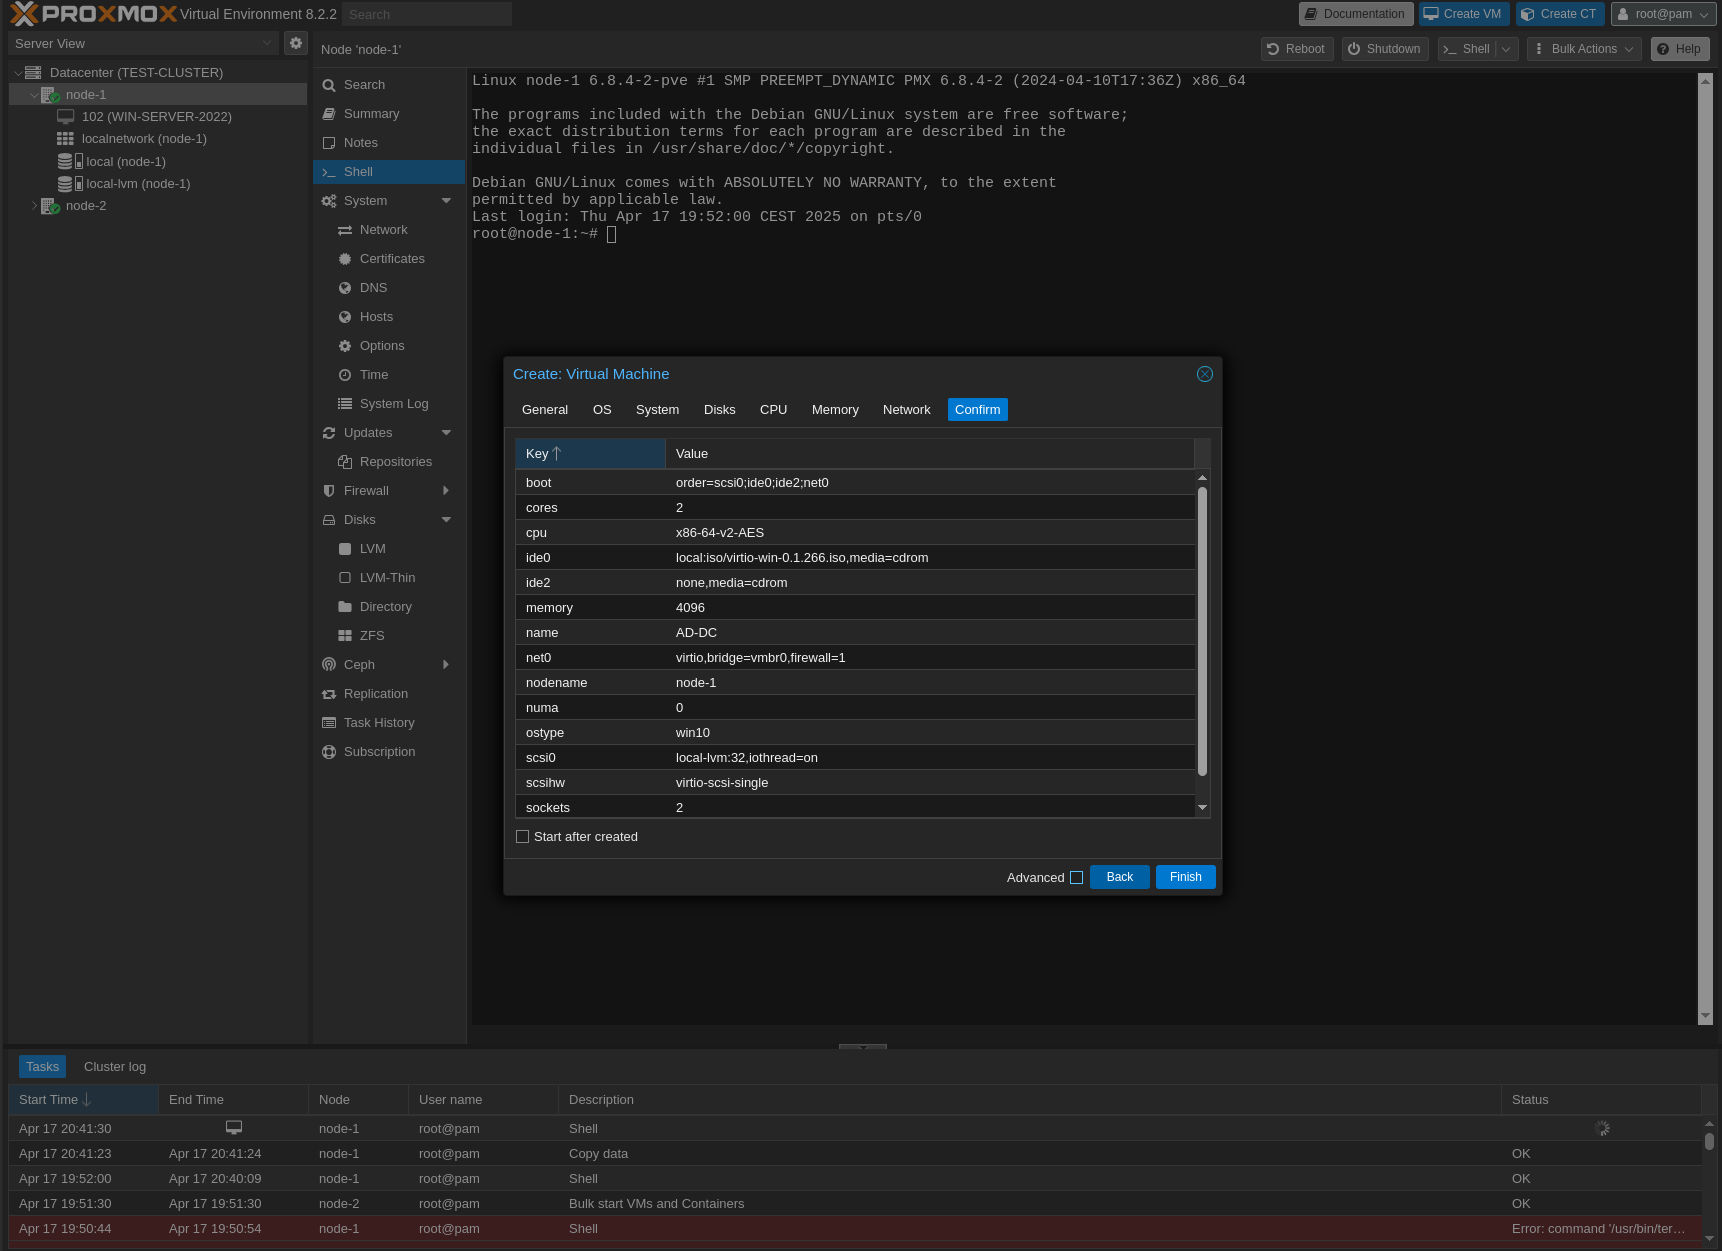Collapse the node-1 tree entry
The width and height of the screenshot is (1722, 1251).
[x=34, y=94]
